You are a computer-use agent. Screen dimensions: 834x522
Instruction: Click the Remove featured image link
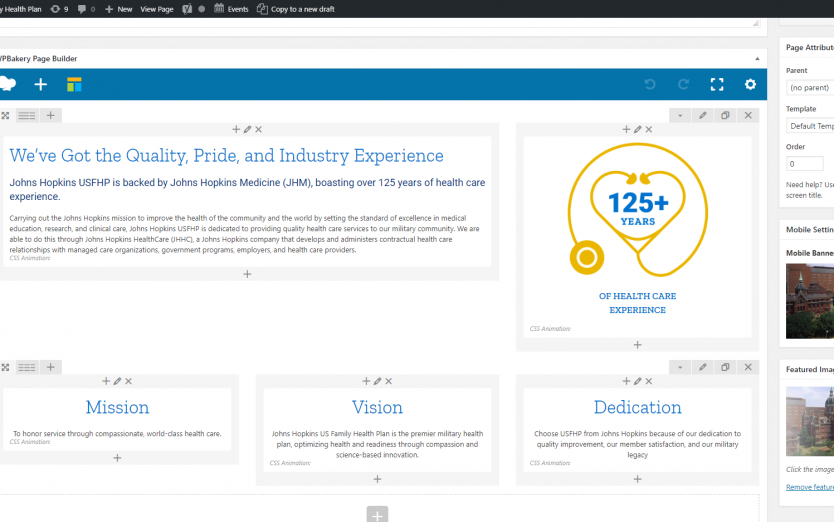[x=809, y=487]
